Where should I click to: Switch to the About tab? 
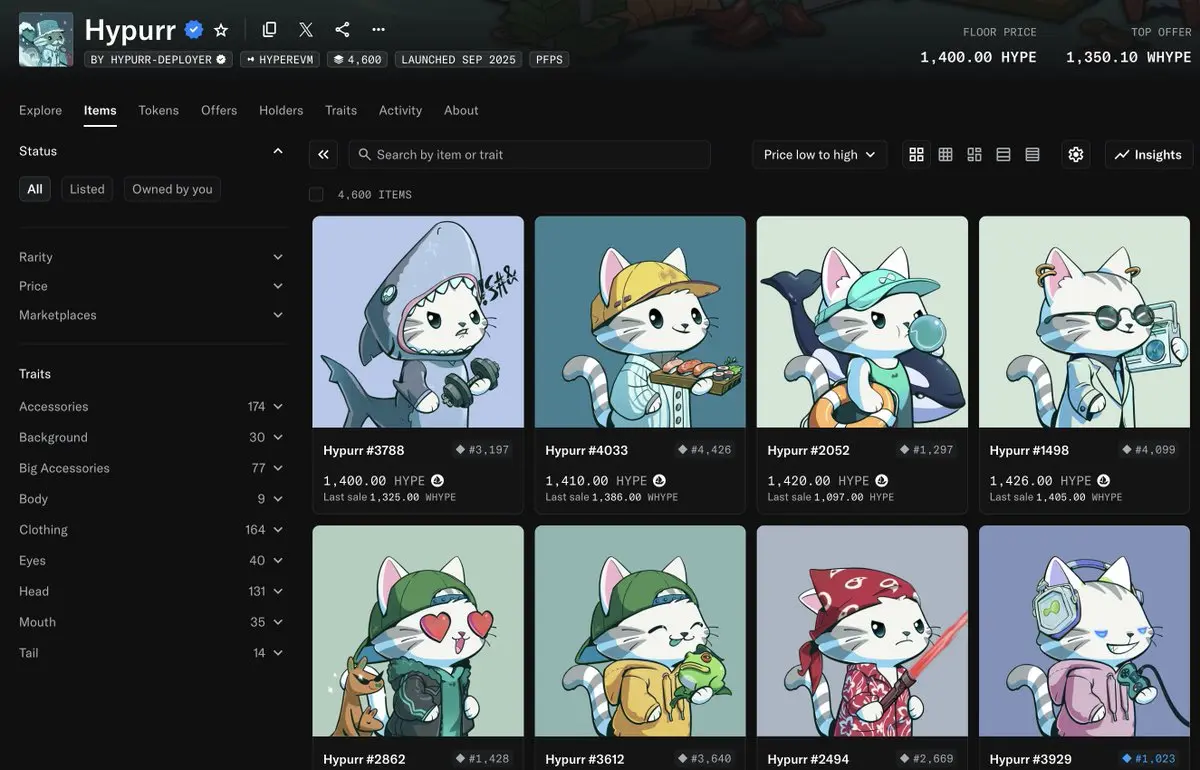click(461, 110)
